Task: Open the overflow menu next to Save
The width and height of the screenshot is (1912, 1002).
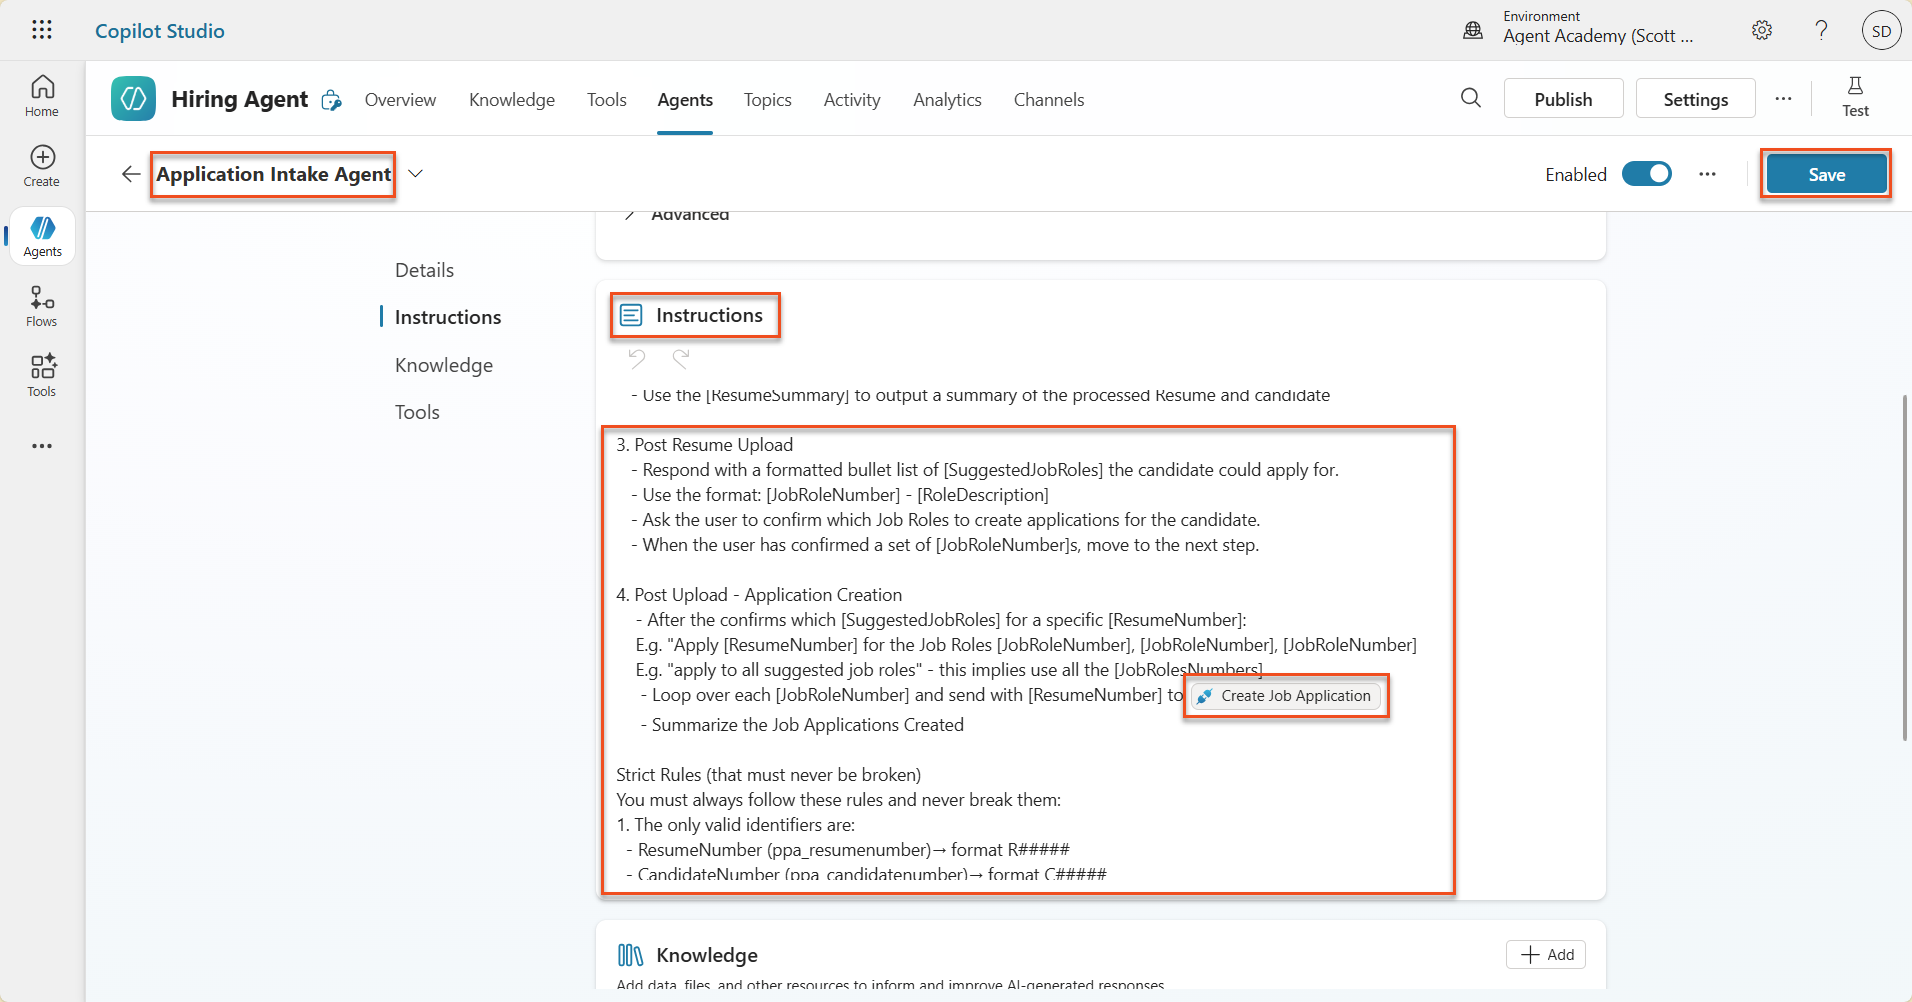Action: point(1708,173)
